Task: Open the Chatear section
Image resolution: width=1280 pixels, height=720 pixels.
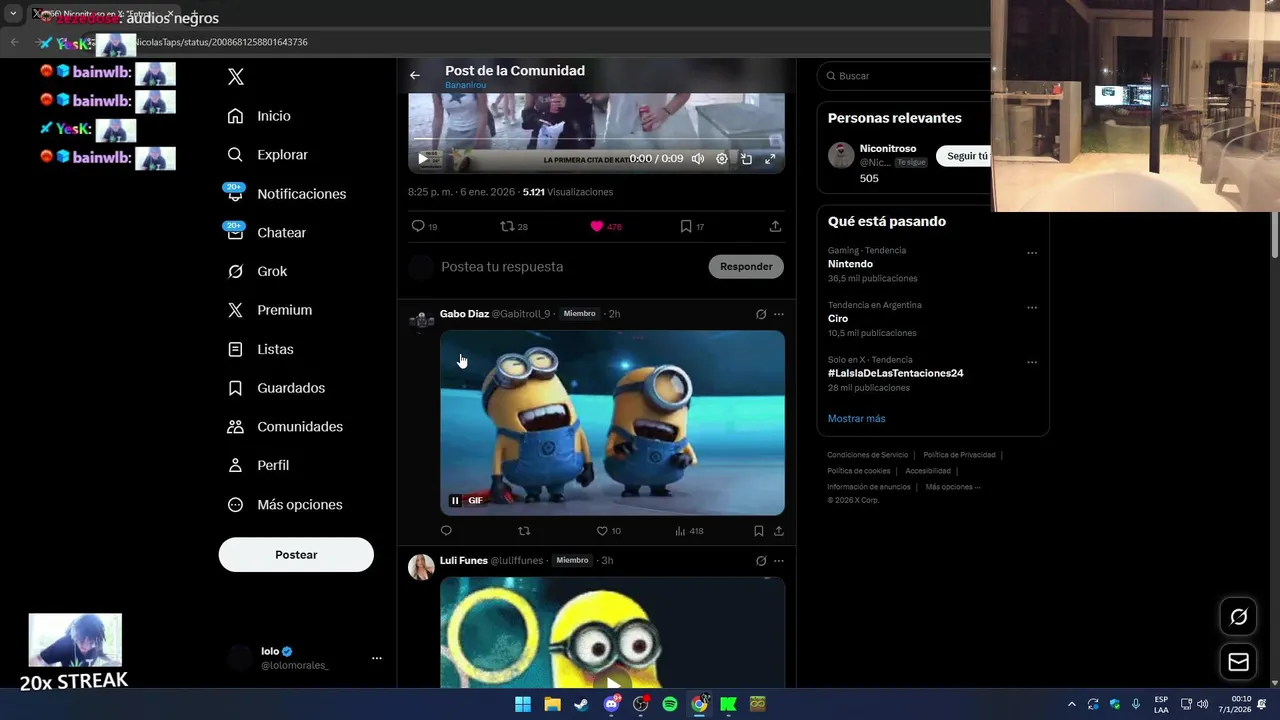Action: coord(266,232)
